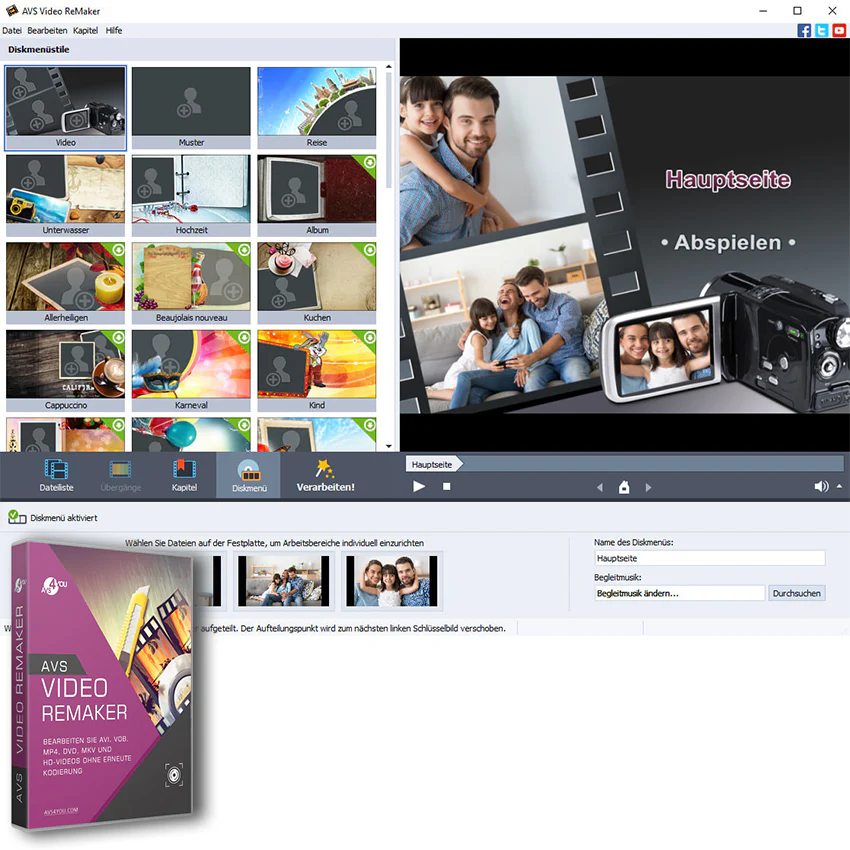Click download badge on Beaujolais nouveau style
The width and height of the screenshot is (850, 850).
pos(244,249)
